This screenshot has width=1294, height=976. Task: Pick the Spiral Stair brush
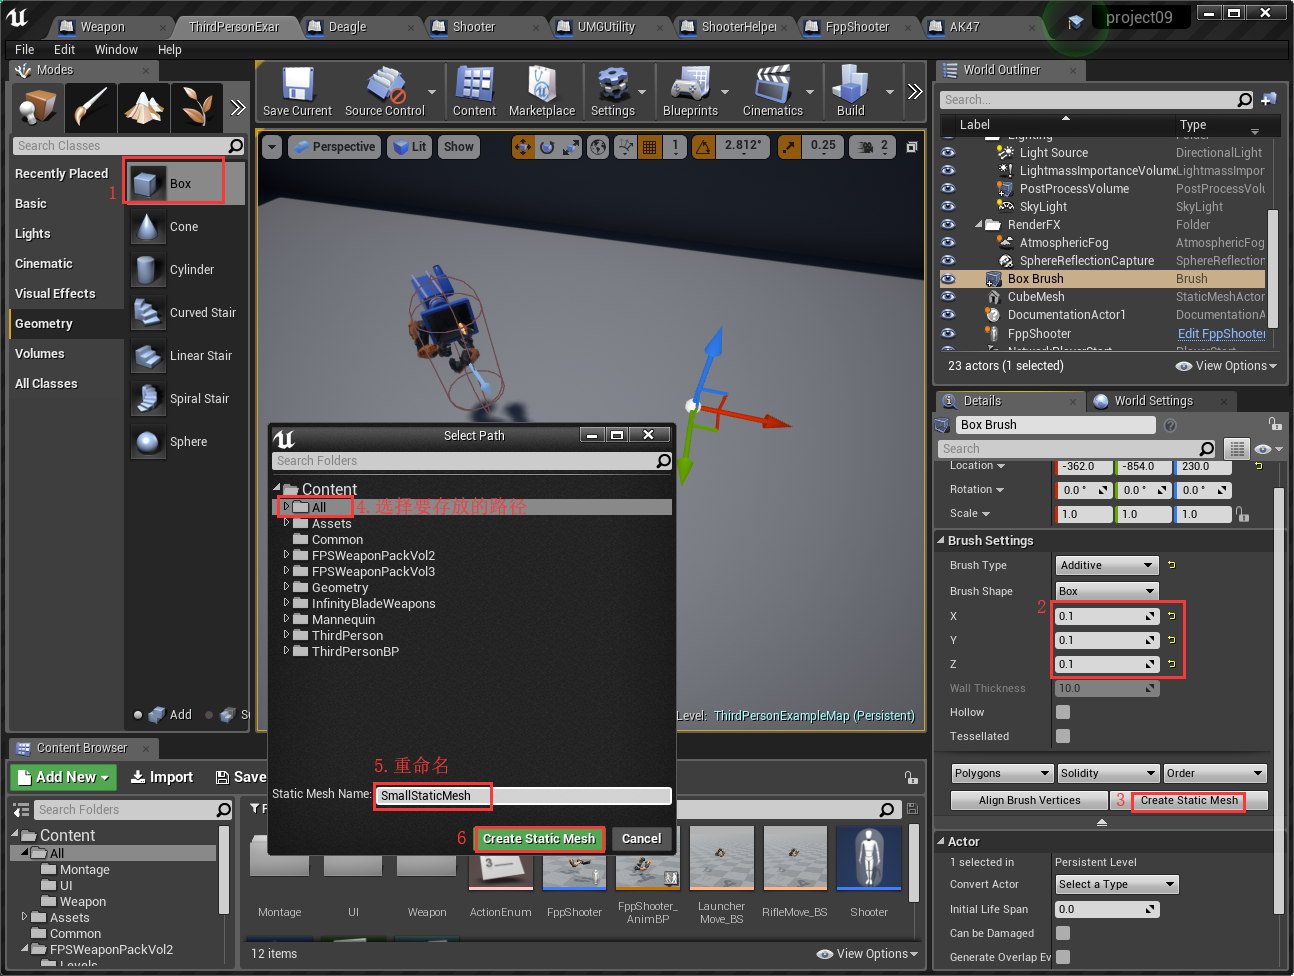[186, 399]
